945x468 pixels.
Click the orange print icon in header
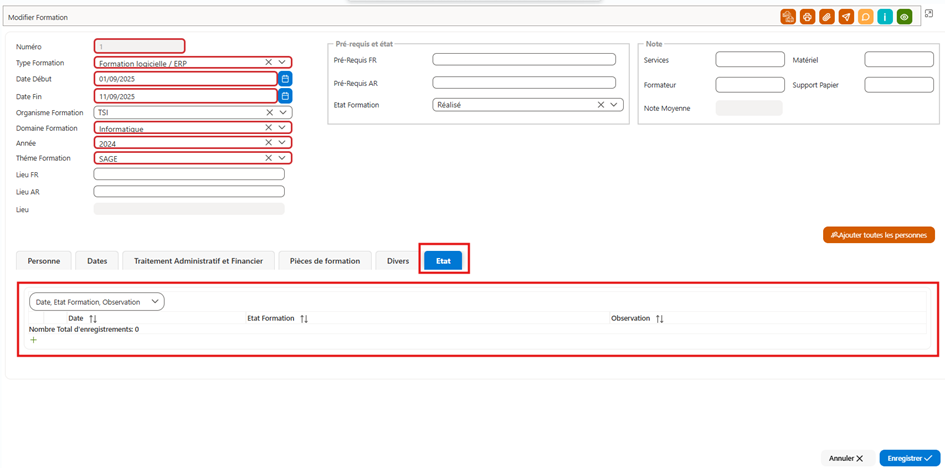[807, 17]
